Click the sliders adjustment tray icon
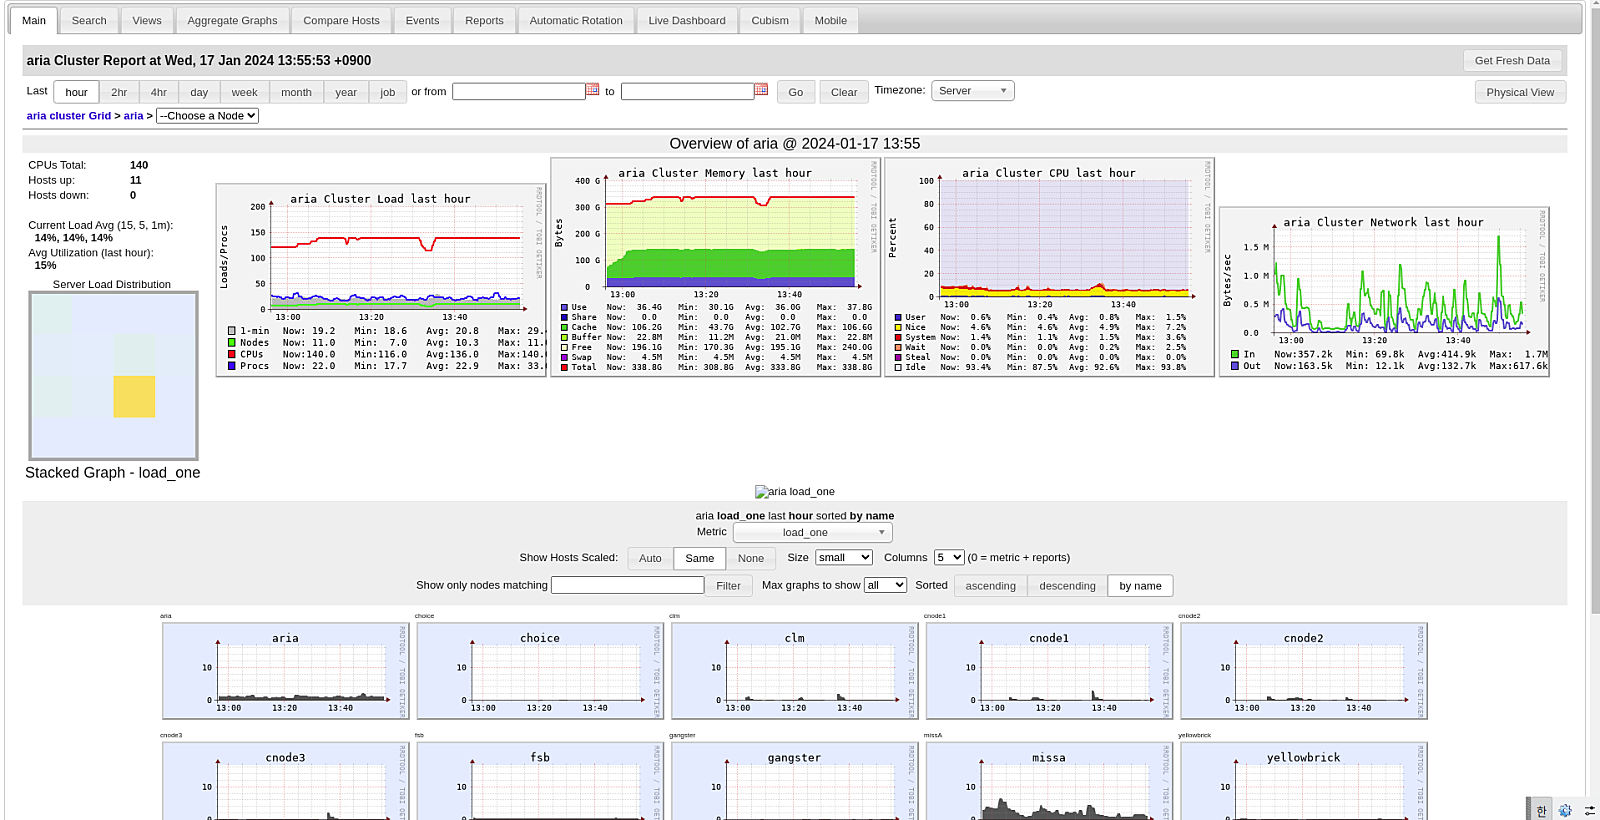The height and width of the screenshot is (820, 1600). pos(1589,810)
